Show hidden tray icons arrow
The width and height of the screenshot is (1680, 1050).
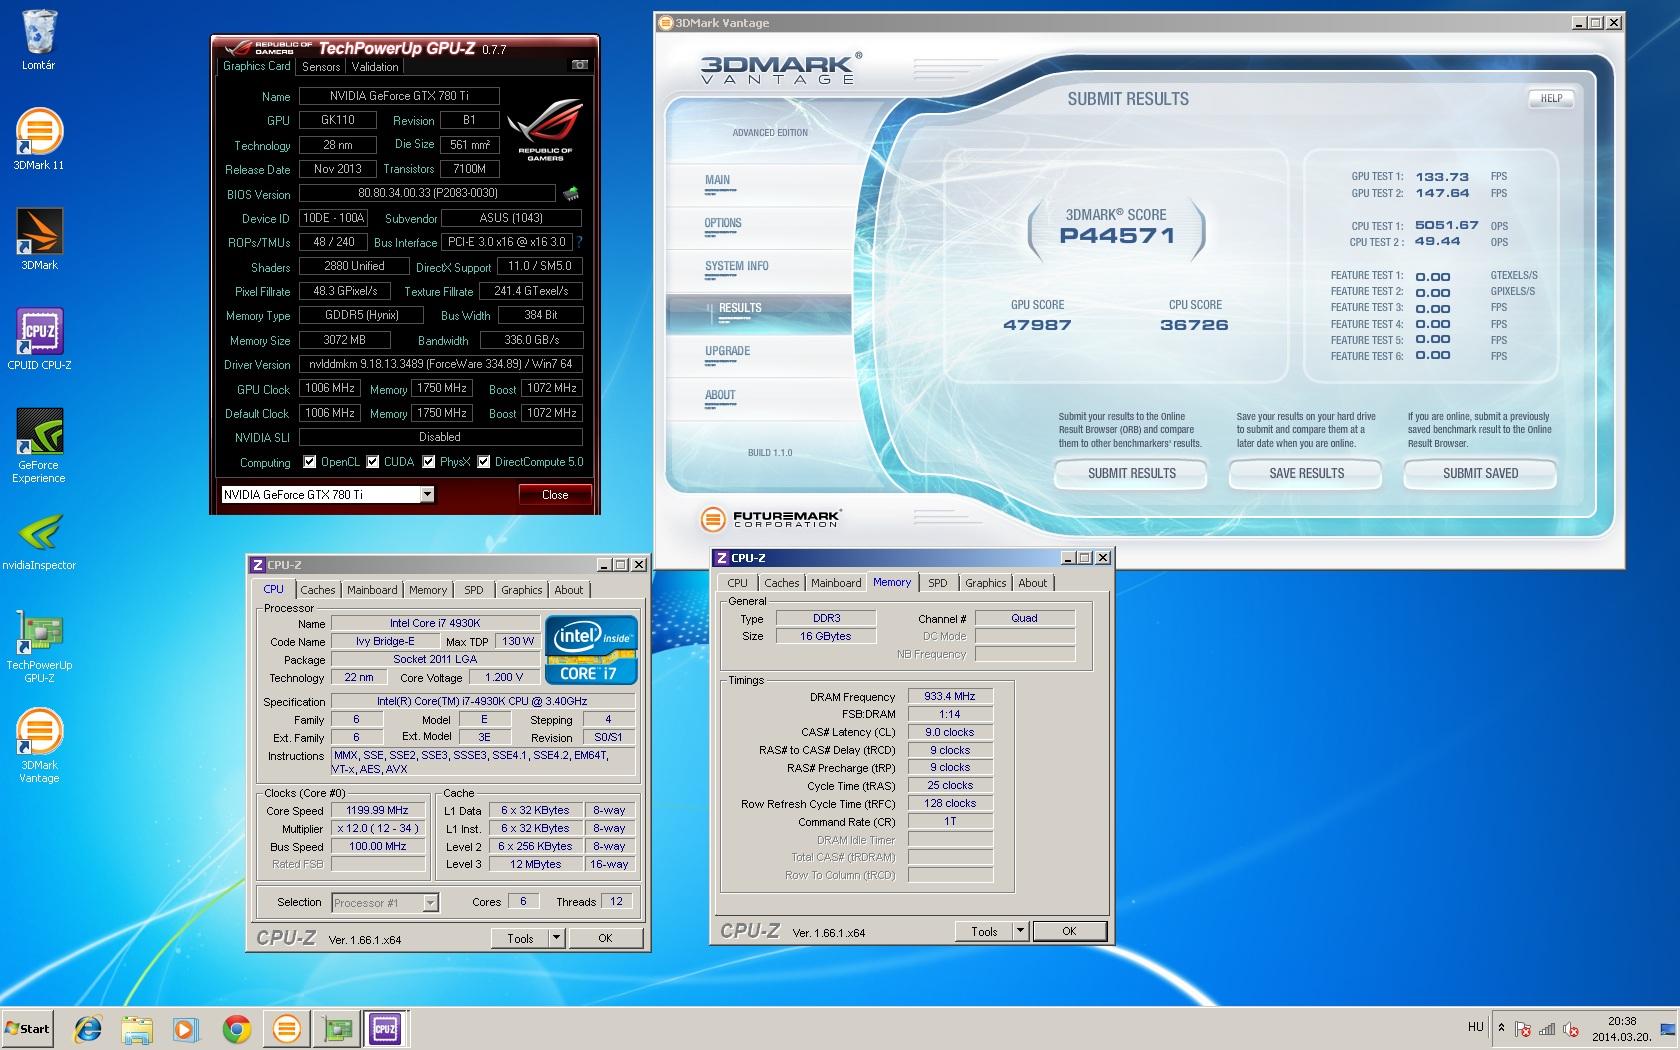tap(1500, 1028)
